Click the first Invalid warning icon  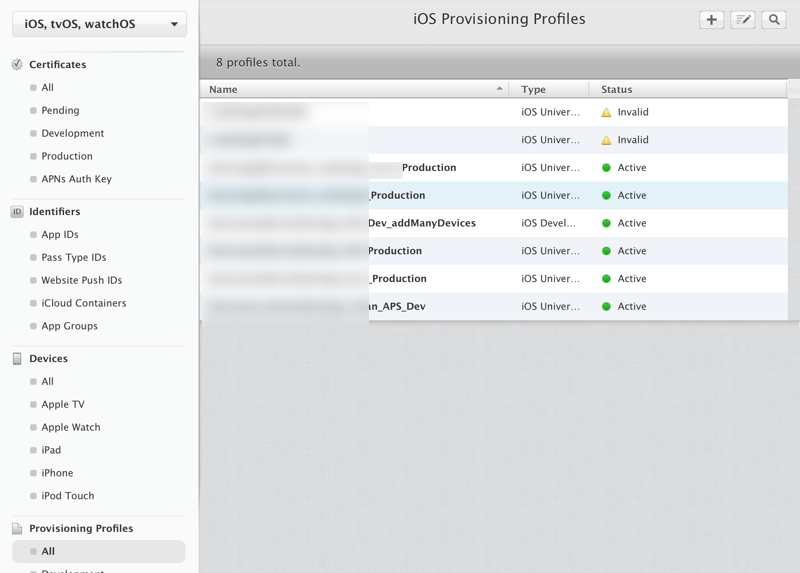tap(606, 113)
